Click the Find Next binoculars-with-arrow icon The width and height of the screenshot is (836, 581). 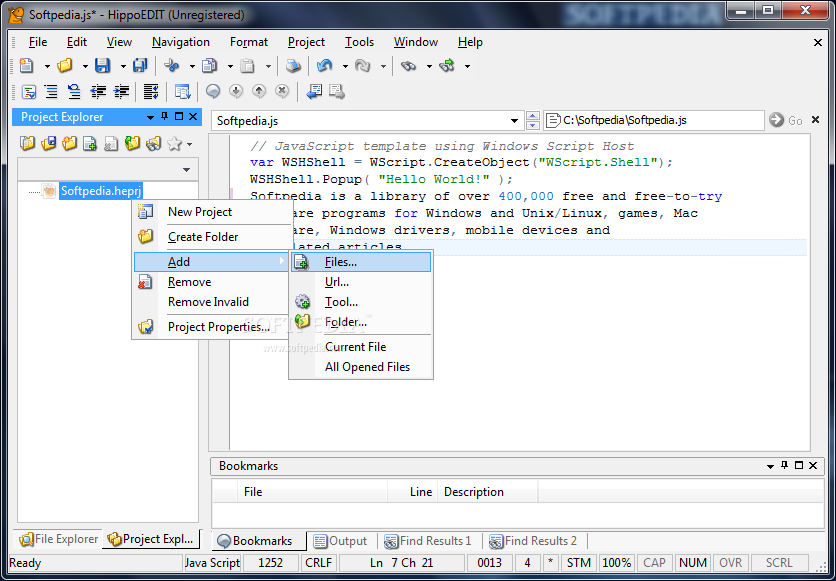446,66
